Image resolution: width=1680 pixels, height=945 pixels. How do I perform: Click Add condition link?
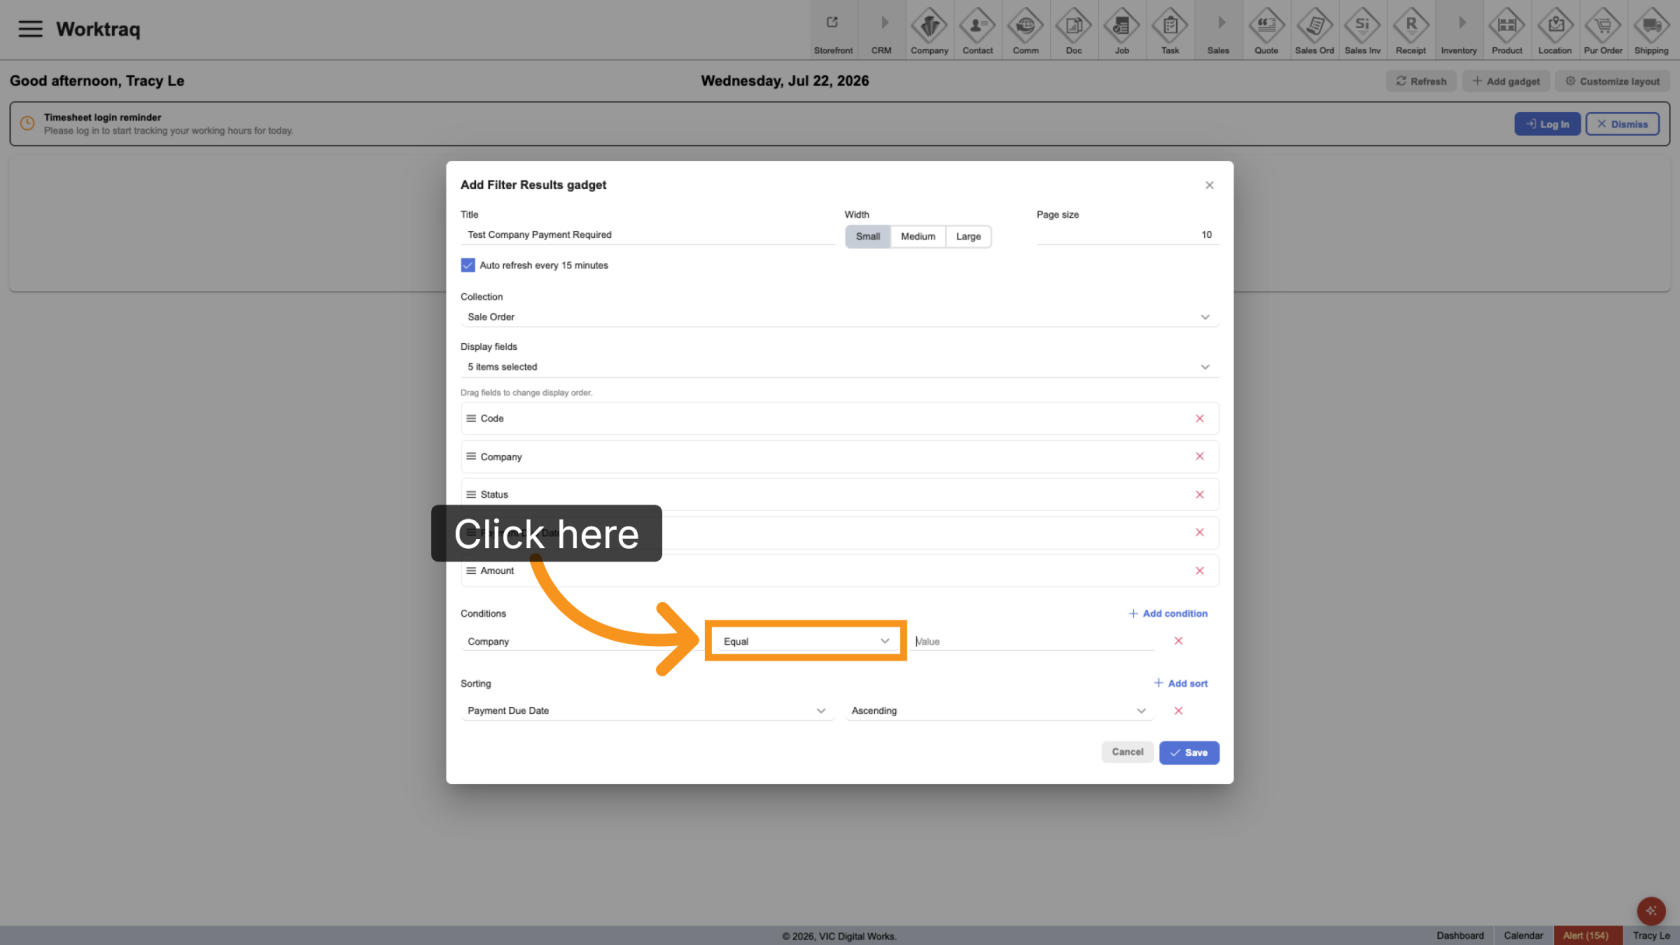[x=1168, y=614]
